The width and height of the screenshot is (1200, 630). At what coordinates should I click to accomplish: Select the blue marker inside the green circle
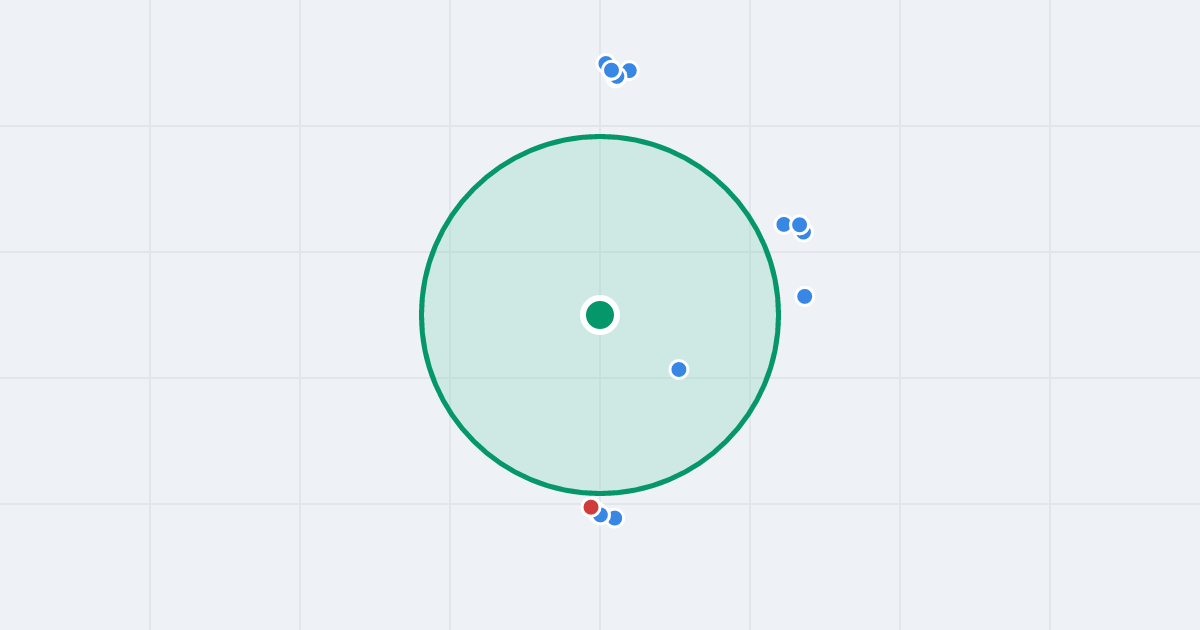[x=679, y=369]
